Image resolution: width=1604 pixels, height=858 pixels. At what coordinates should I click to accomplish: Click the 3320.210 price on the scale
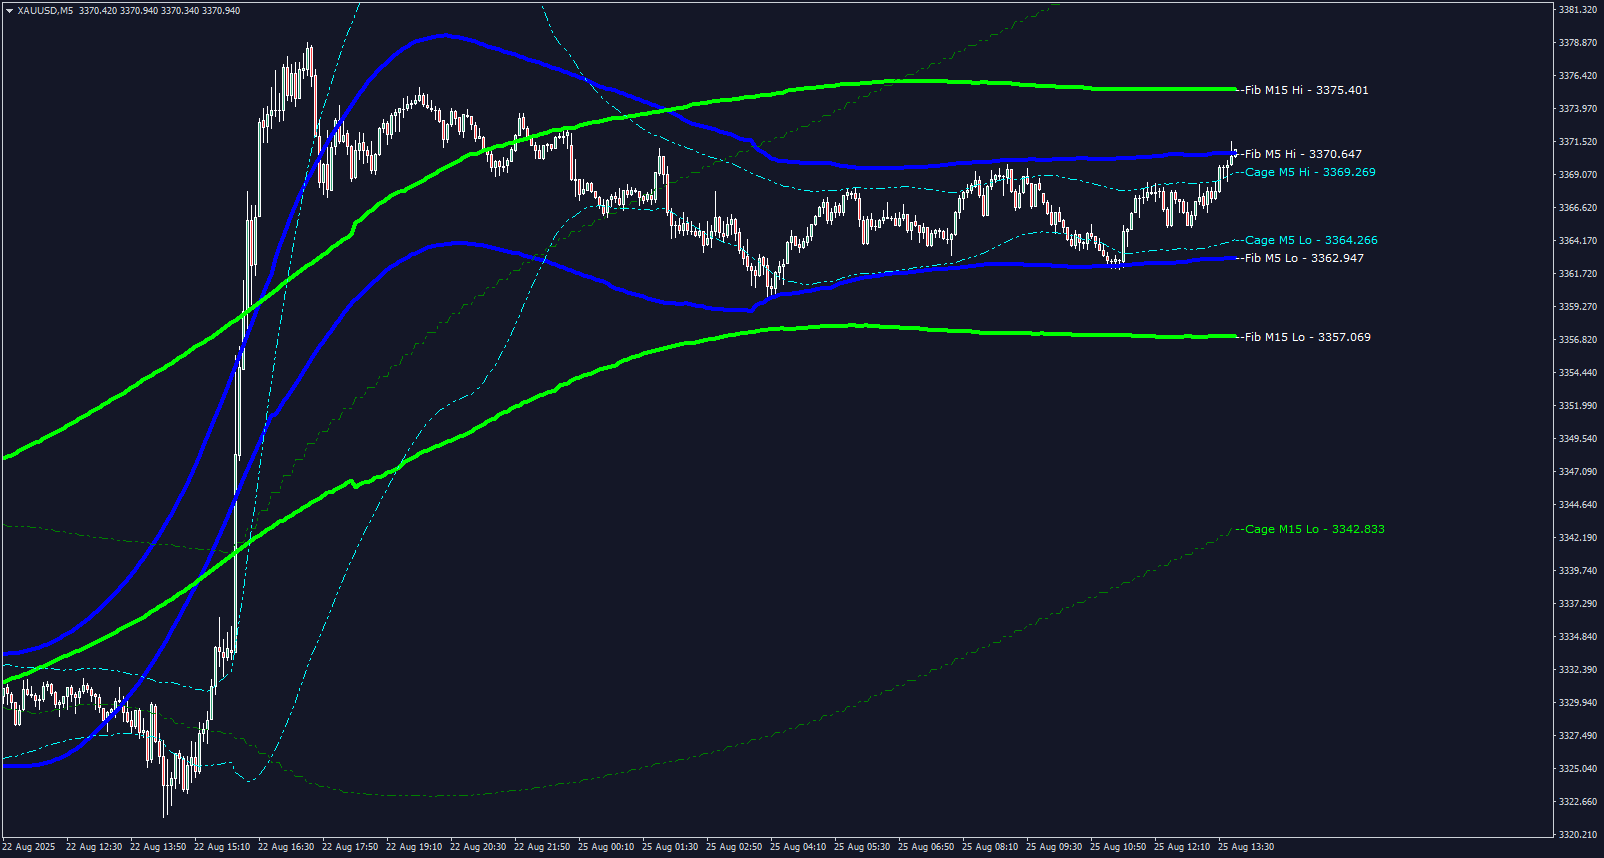coord(1577,834)
